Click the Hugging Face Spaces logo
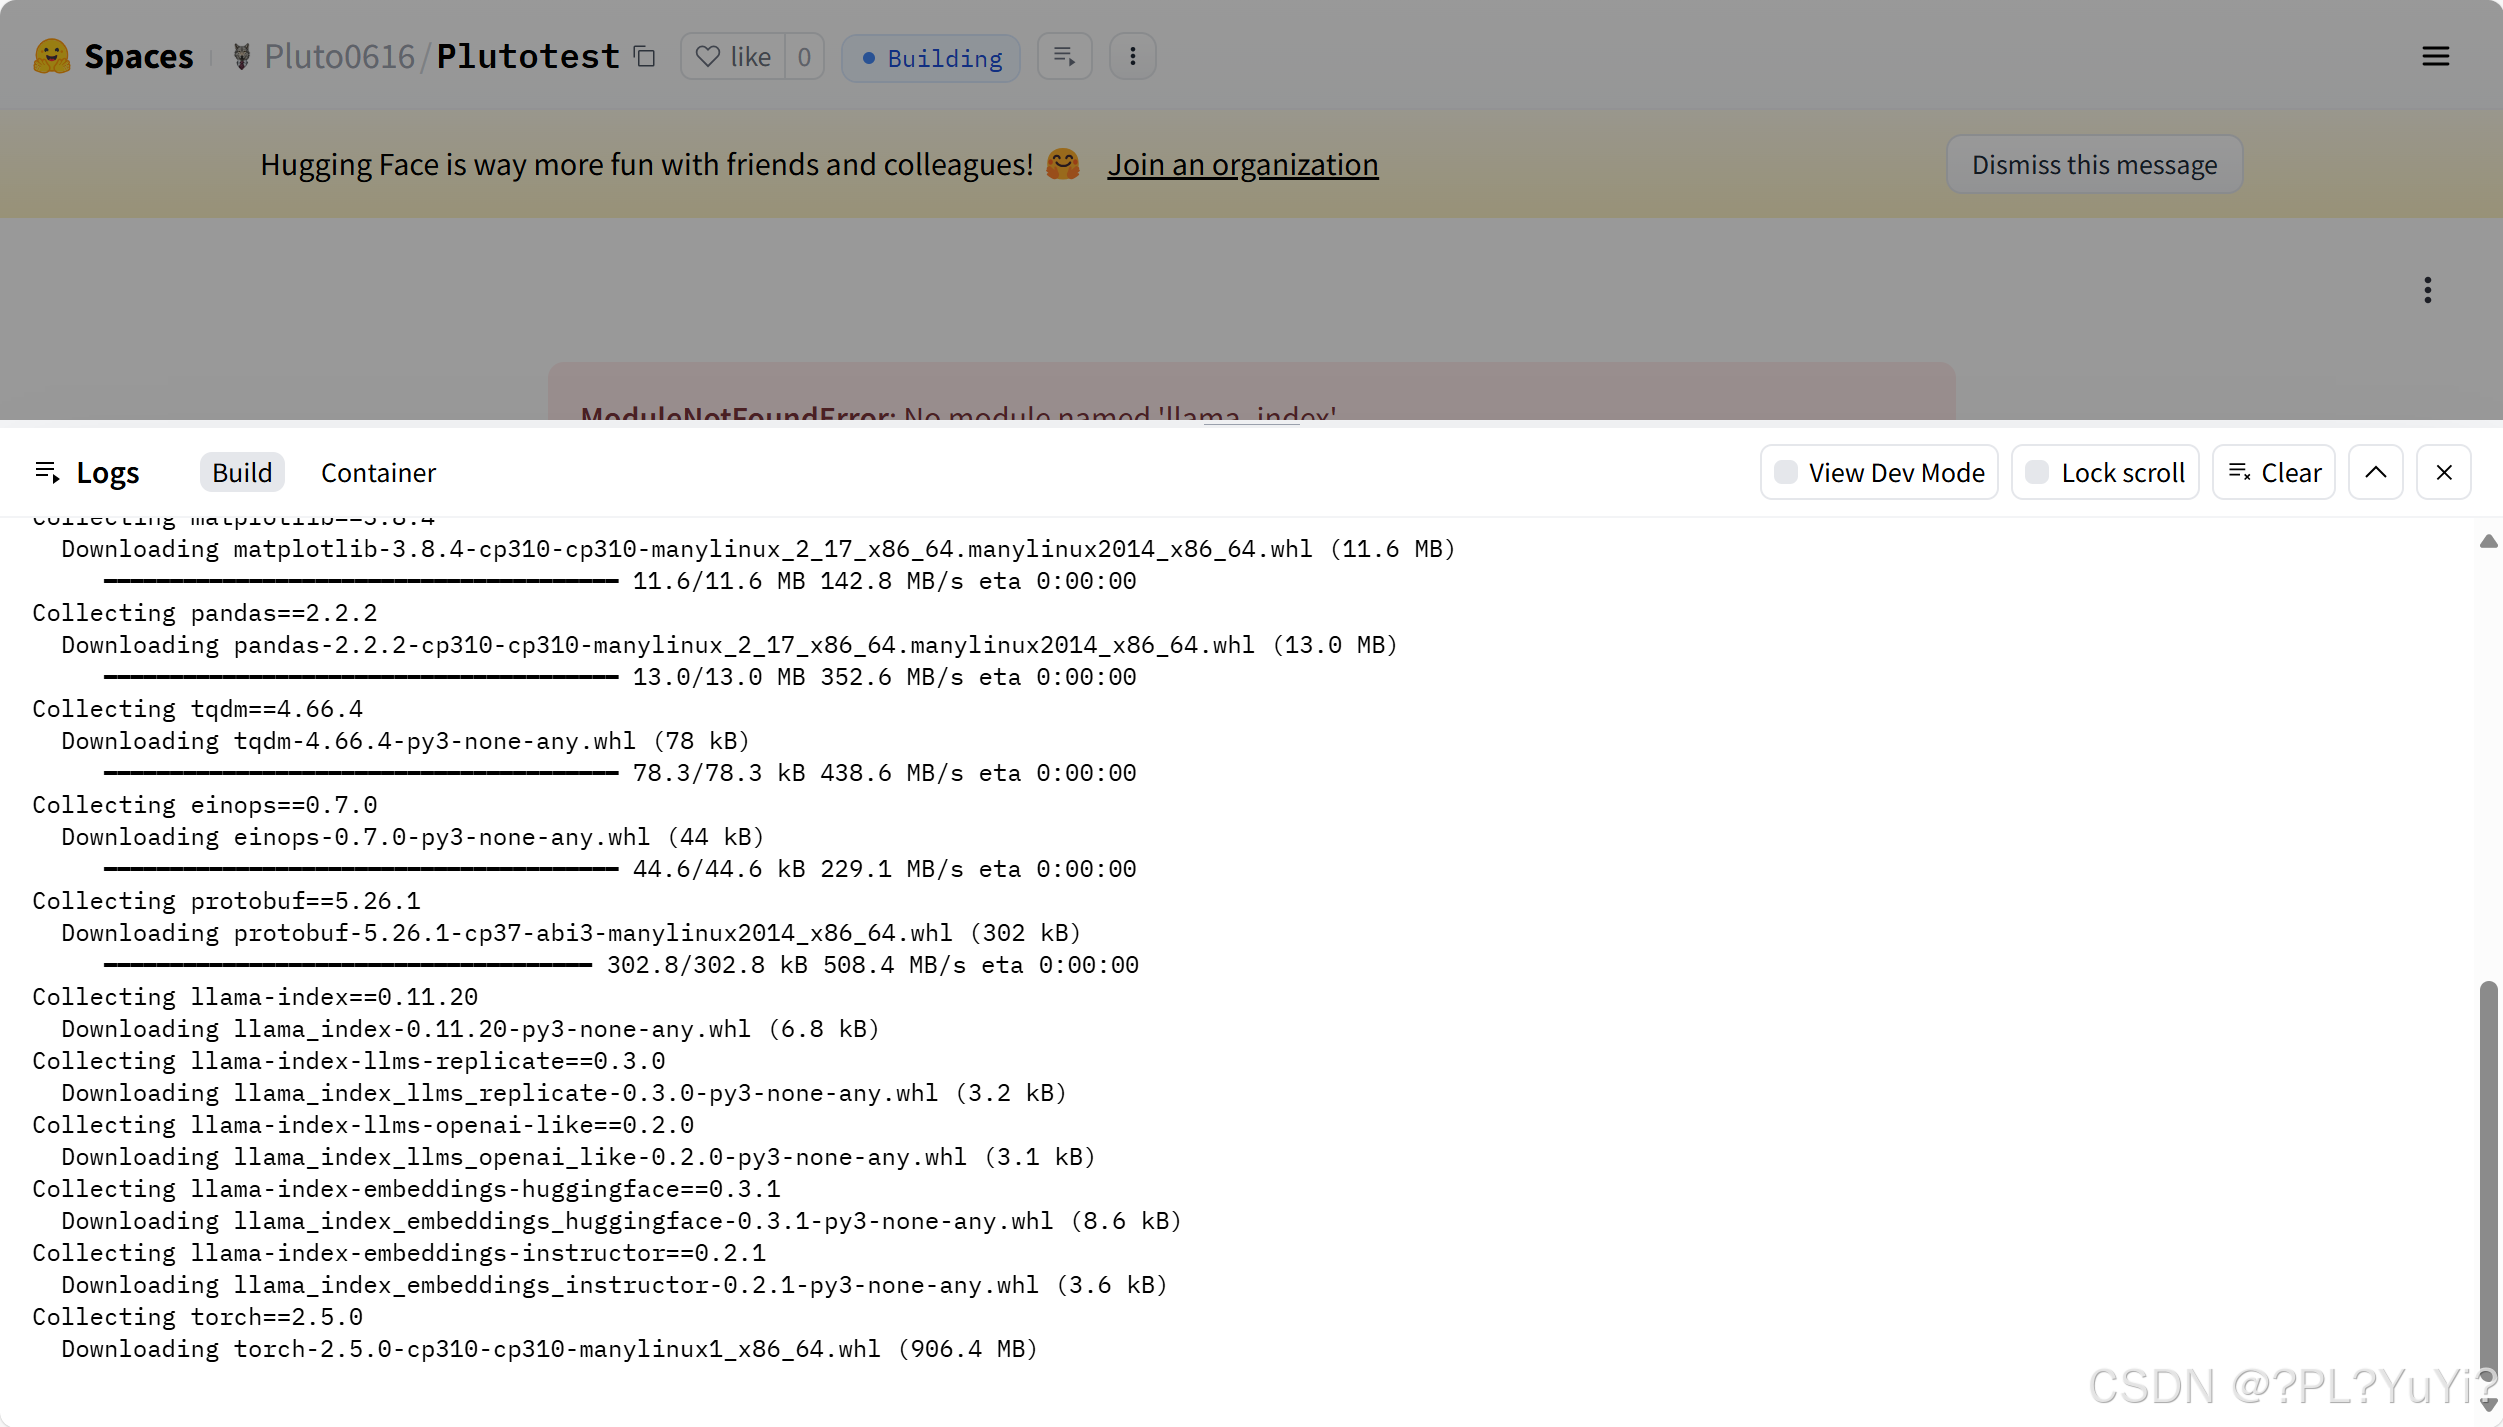2503x1427 pixels. 52,56
